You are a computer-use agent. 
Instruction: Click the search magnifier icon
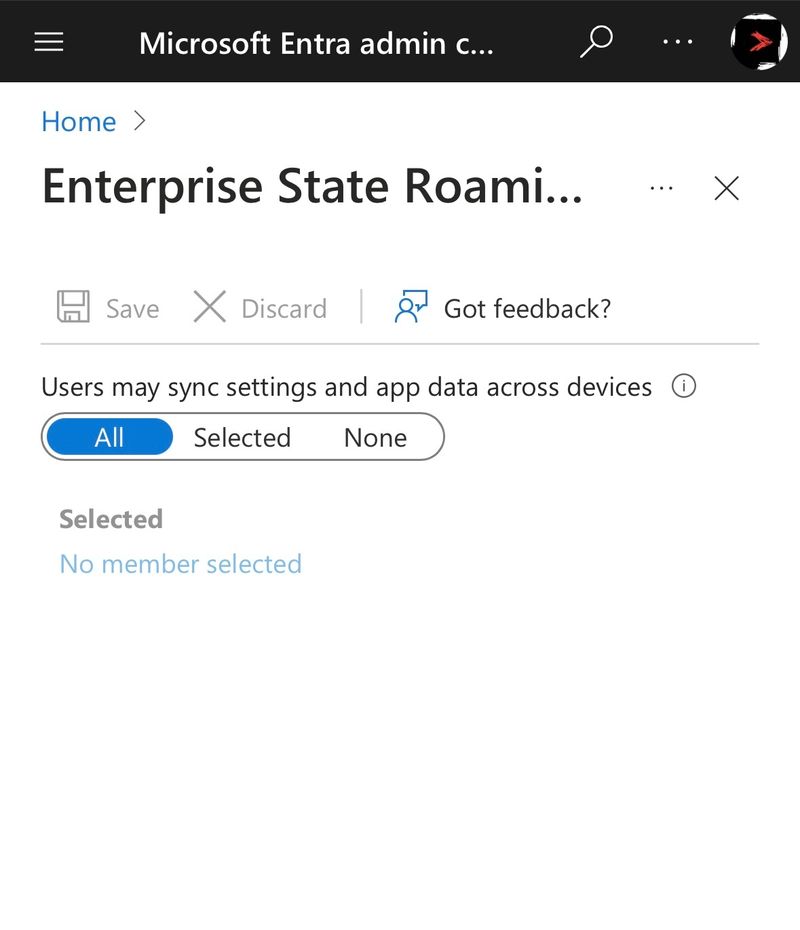pos(596,42)
